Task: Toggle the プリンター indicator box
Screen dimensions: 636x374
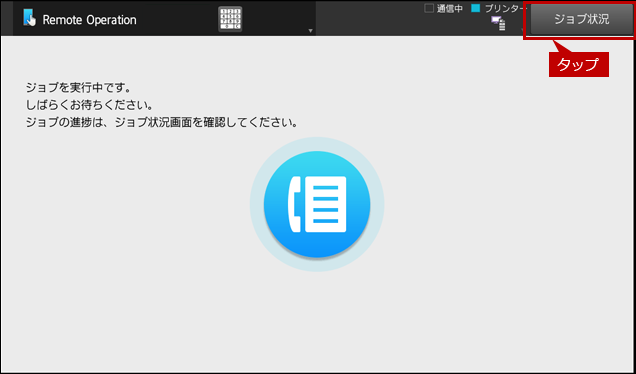Action: (x=476, y=8)
